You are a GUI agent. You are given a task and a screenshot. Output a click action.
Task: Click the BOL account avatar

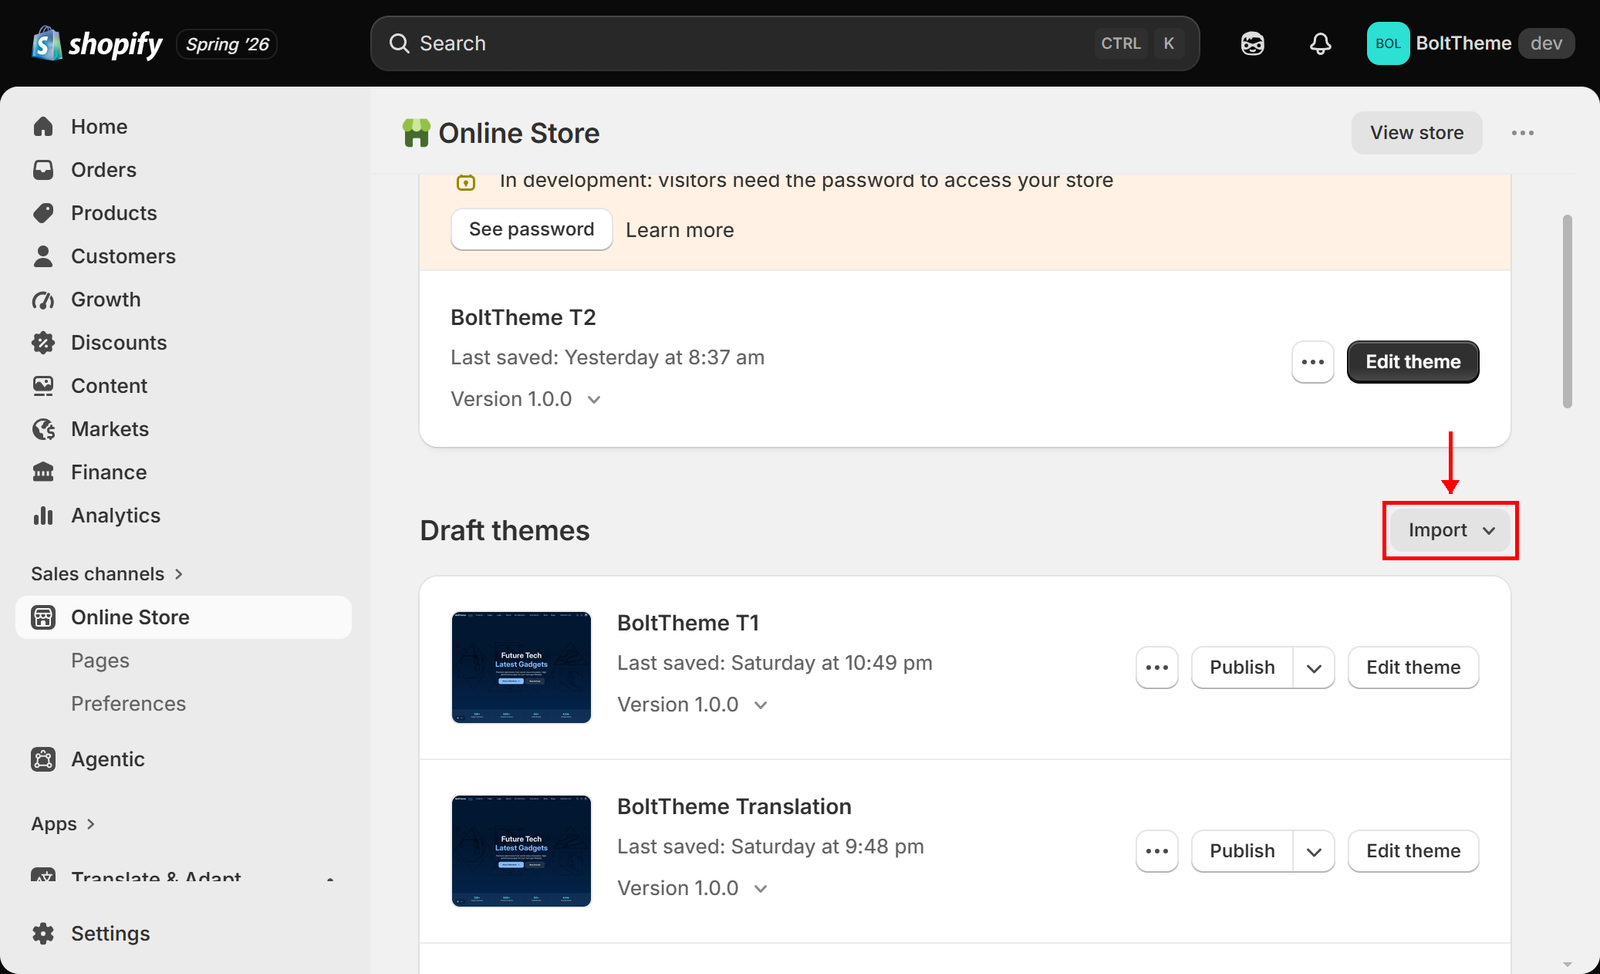pos(1388,44)
